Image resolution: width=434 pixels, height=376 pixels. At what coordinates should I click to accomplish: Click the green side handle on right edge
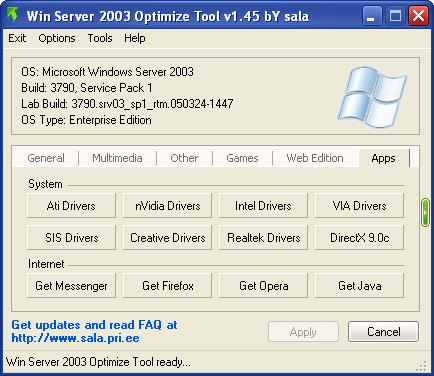point(425,212)
